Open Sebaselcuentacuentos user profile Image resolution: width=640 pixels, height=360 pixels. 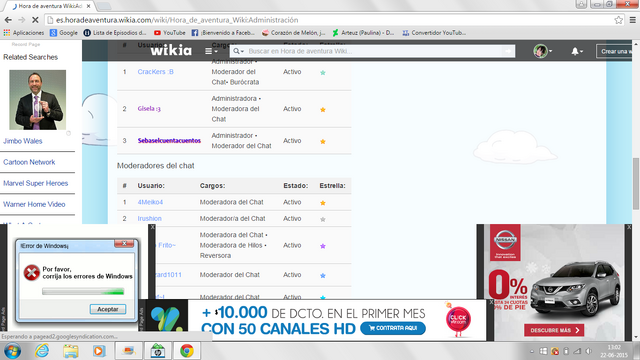click(169, 140)
